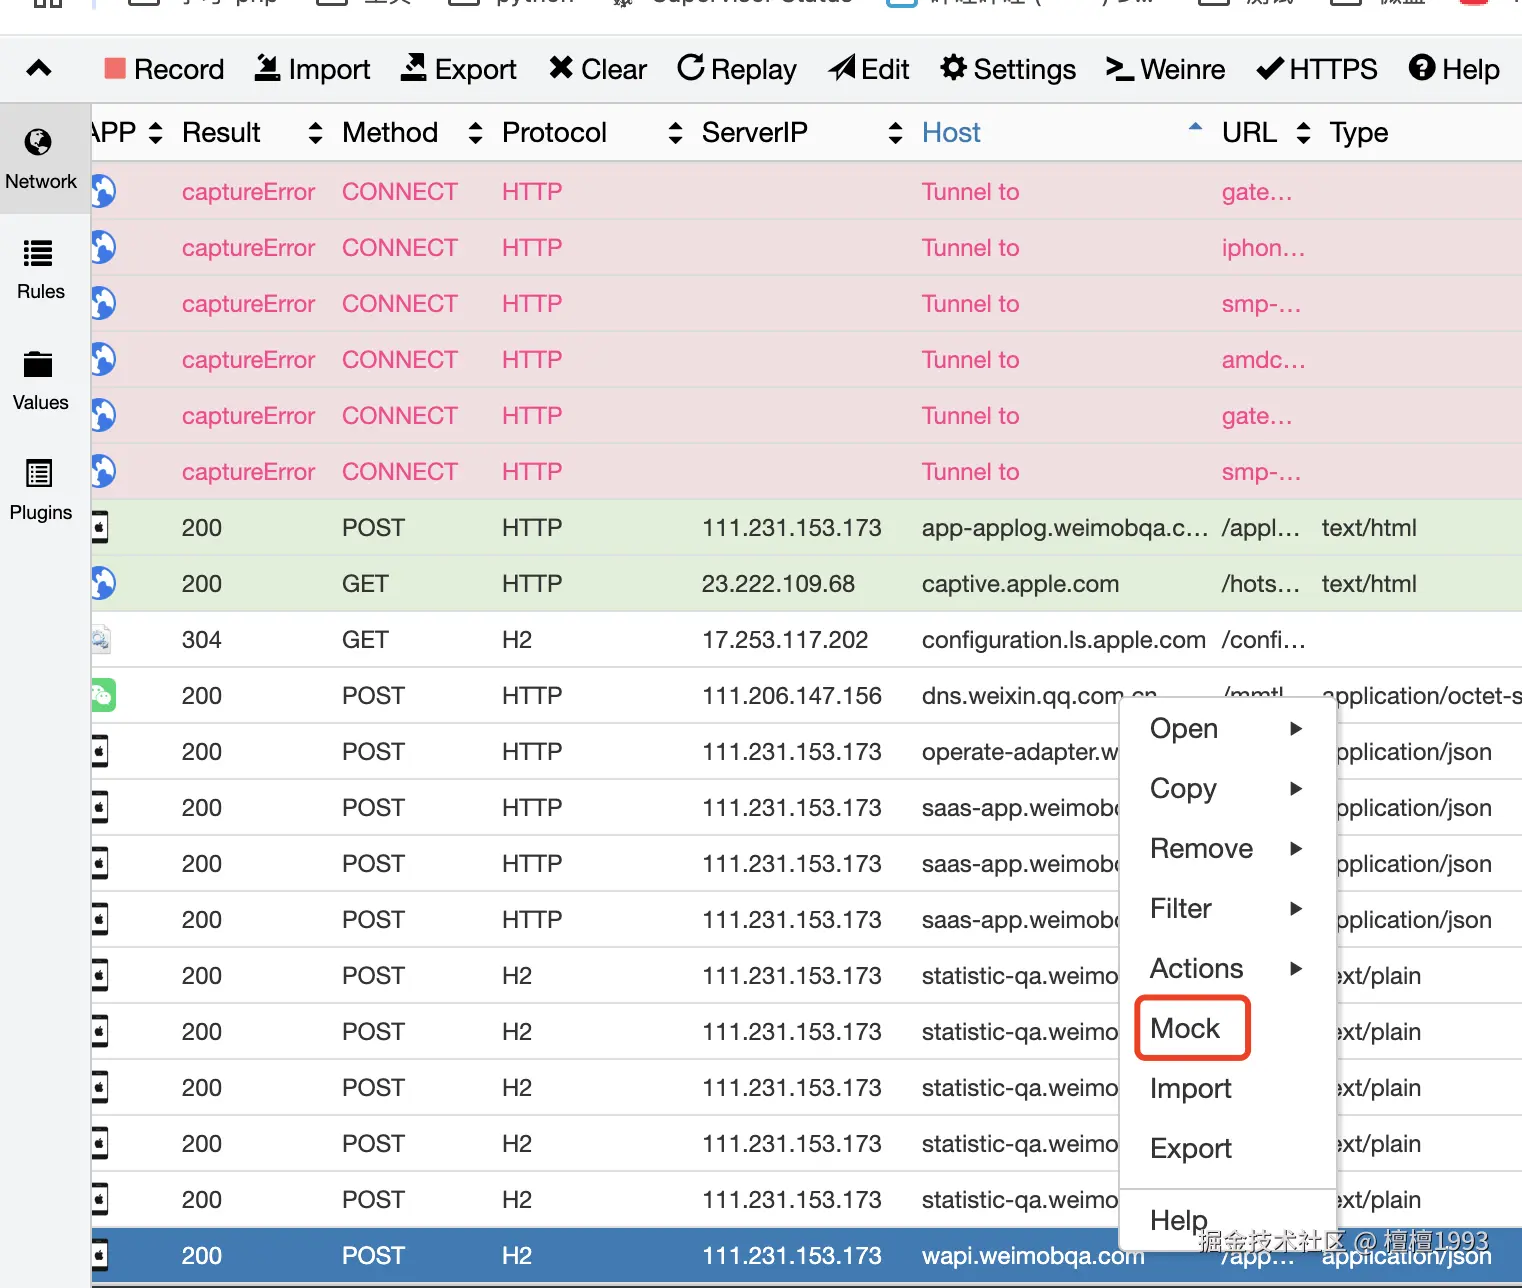Click the Type column header
Screen dimensions: 1522x1288
1358,133
